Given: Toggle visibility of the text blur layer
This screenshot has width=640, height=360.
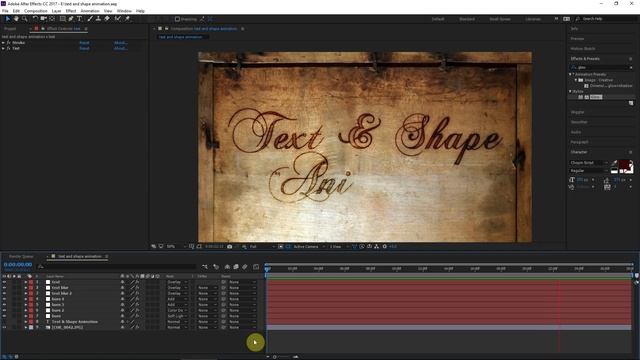Looking at the screenshot, I should 4,288.
